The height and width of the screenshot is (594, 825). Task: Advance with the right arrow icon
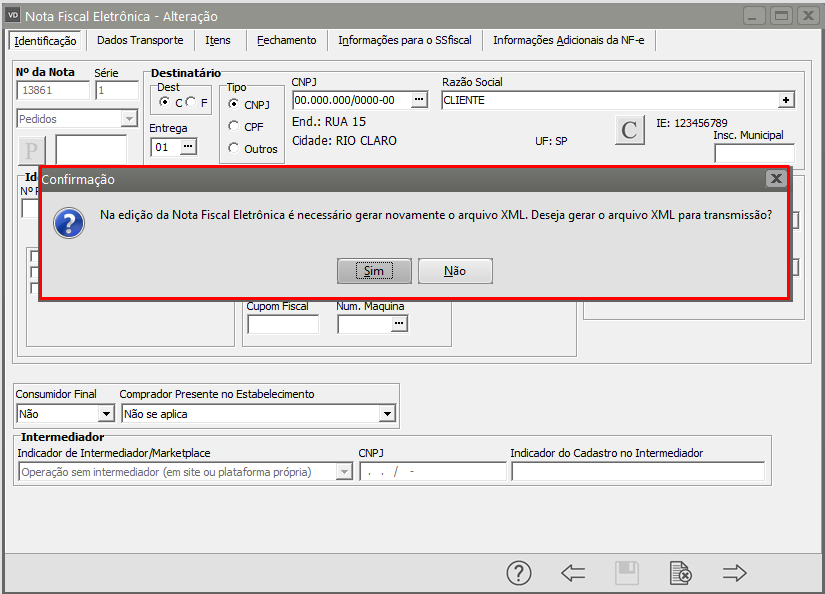coord(735,573)
